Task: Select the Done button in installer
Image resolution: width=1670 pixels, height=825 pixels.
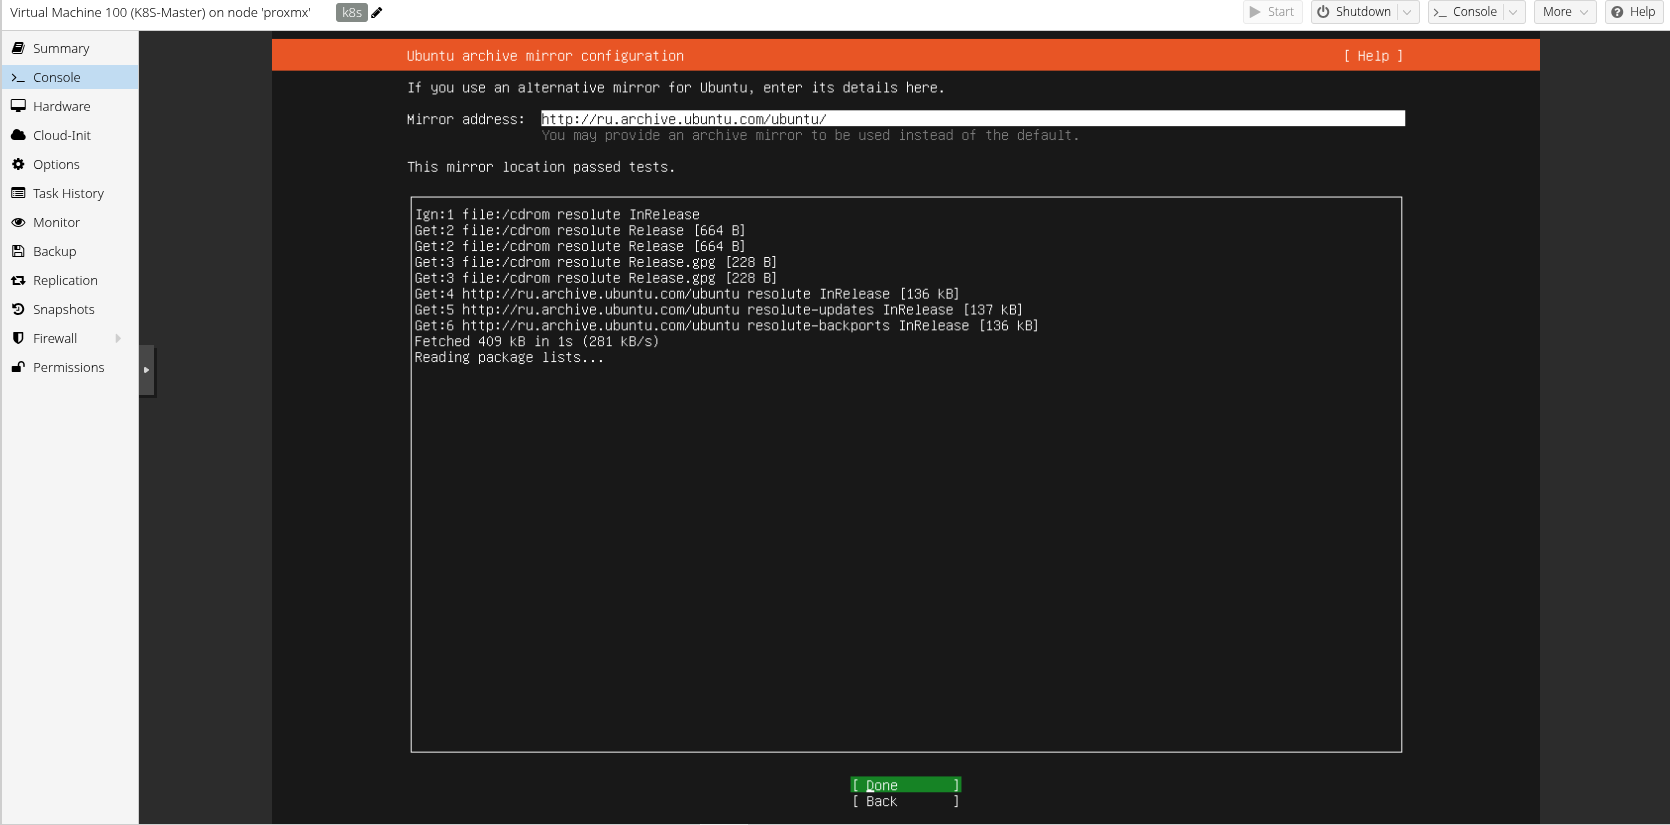Action: point(905,785)
